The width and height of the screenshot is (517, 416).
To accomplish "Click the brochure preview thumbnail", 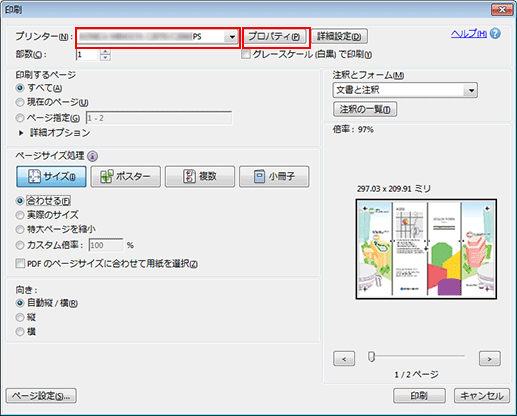I will click(426, 249).
